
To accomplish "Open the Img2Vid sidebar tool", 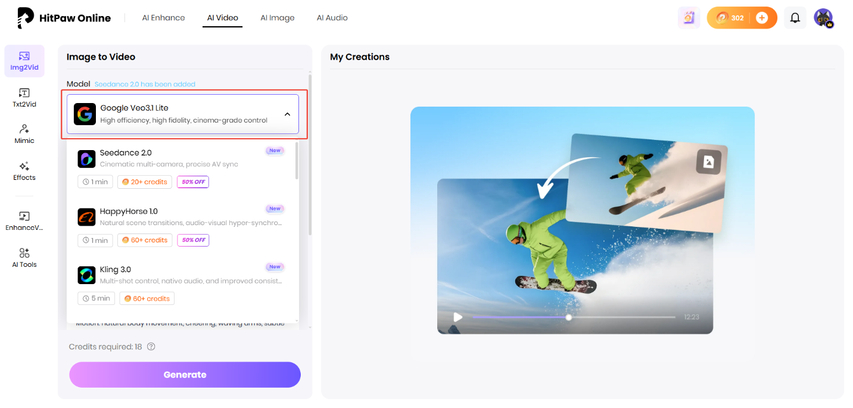I will (x=24, y=61).
